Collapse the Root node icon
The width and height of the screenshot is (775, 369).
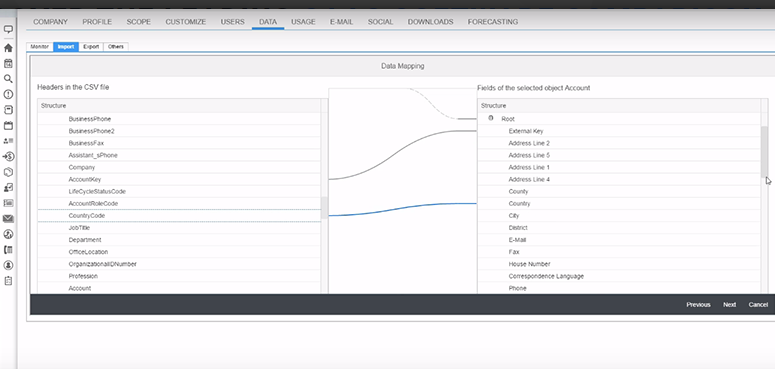tap(491, 119)
